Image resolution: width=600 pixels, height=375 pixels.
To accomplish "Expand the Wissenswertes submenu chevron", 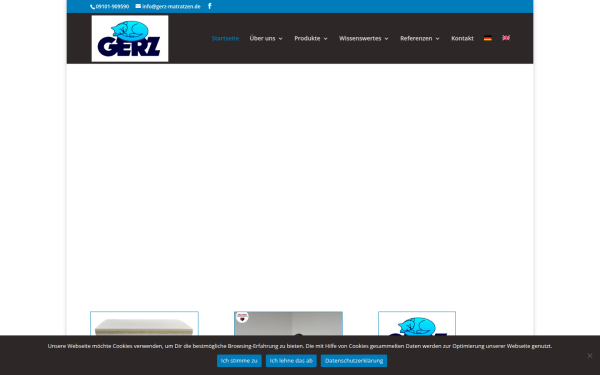I will (x=386, y=39).
